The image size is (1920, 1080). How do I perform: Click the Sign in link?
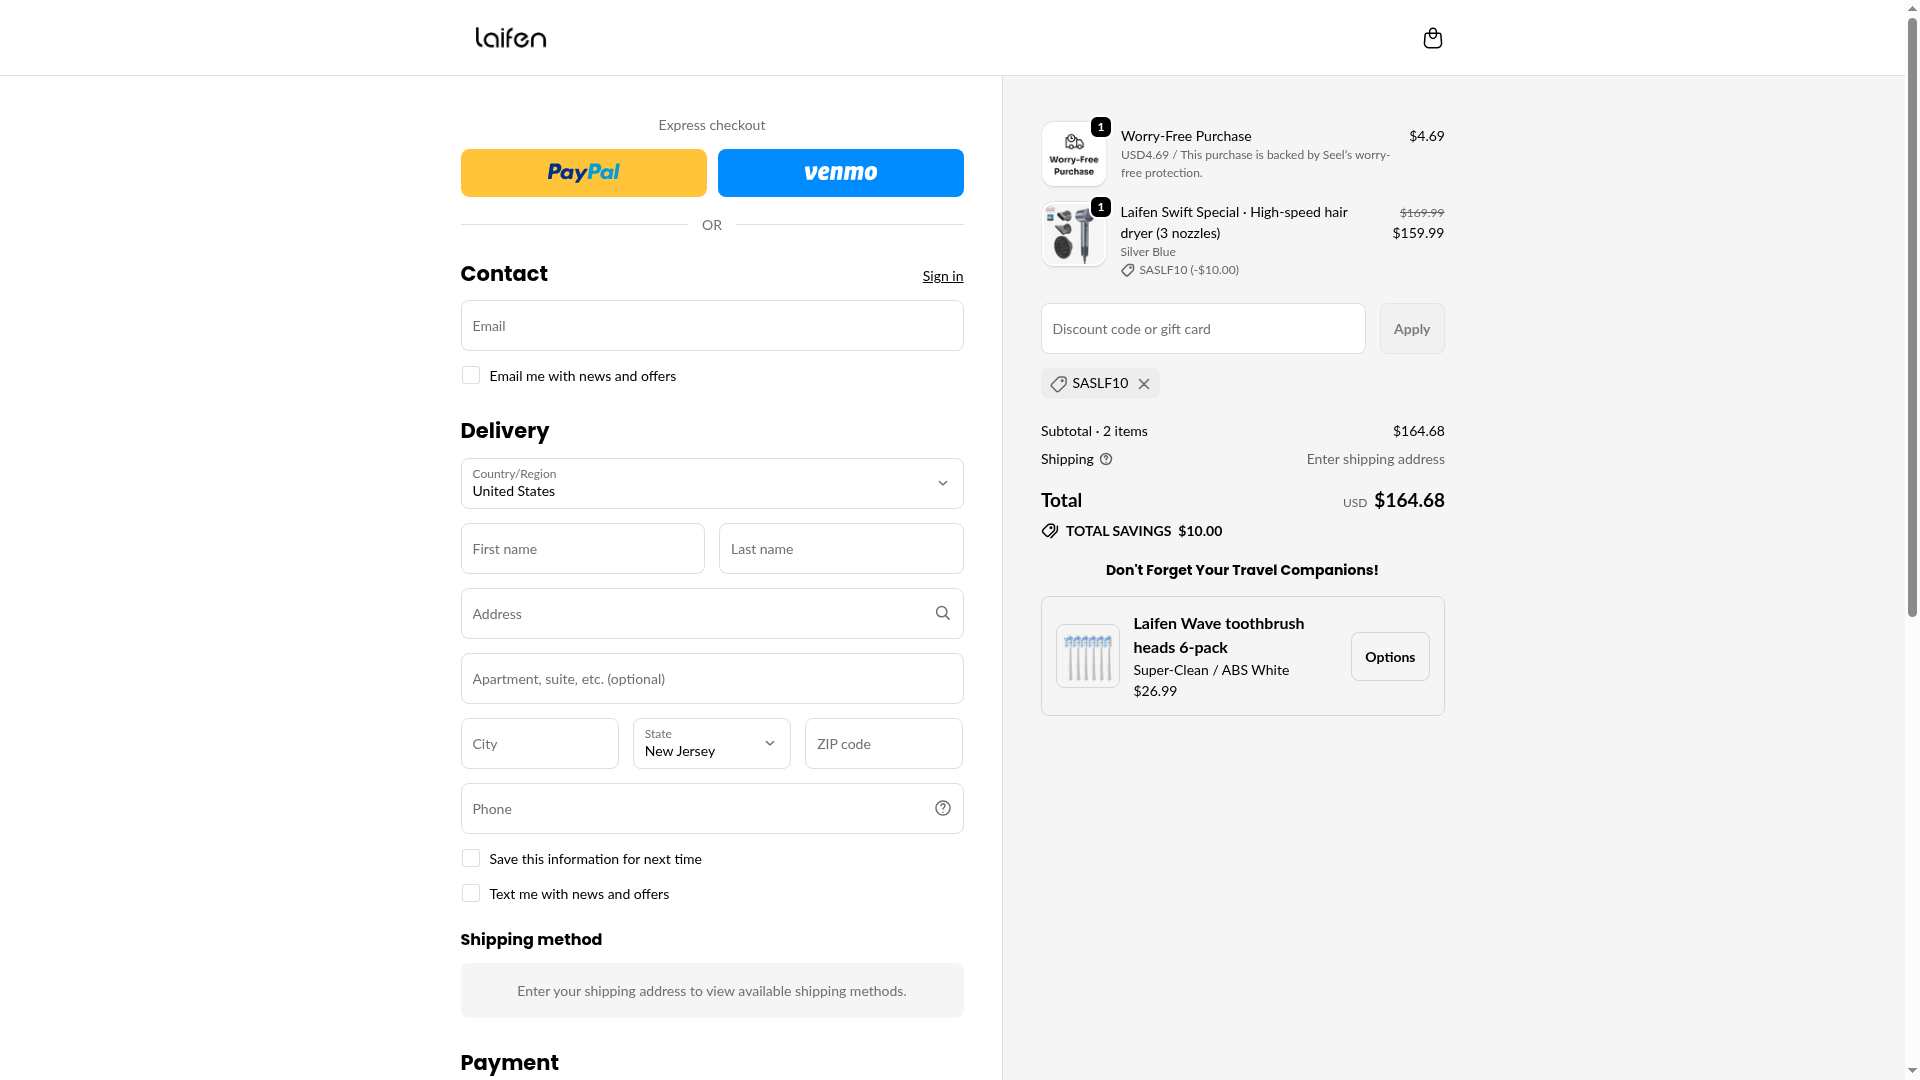click(x=942, y=276)
